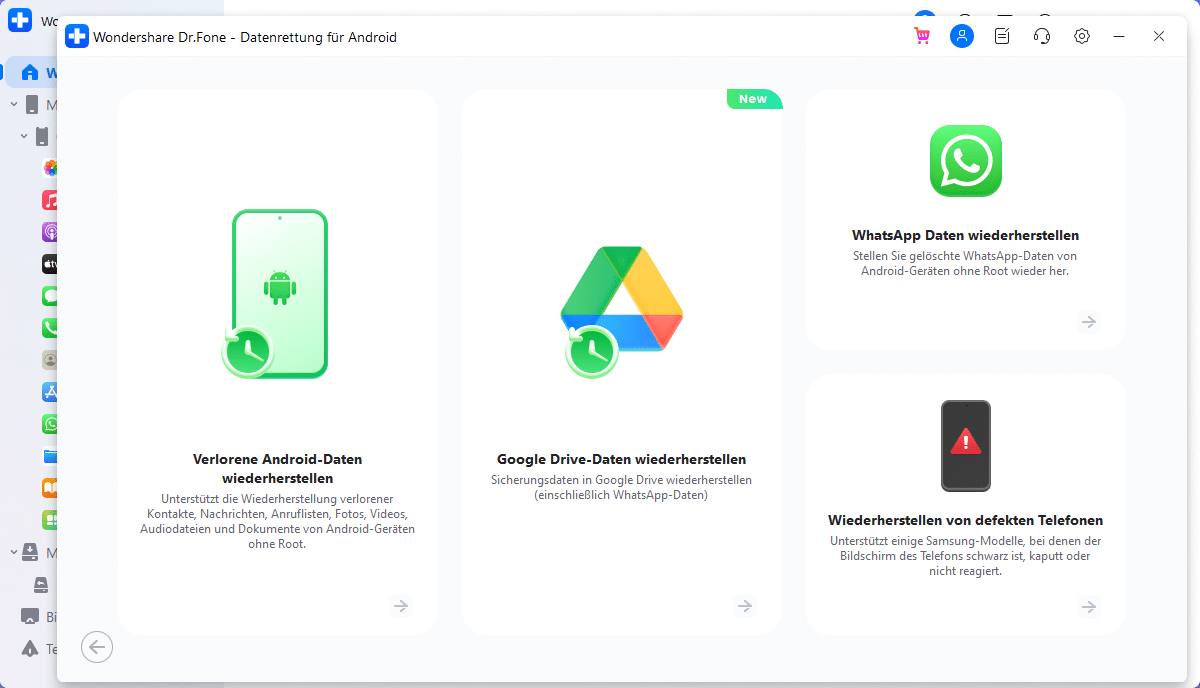This screenshot has width=1200, height=688.
Task: Open Files in the background window sidebar
Action: click(x=50, y=456)
